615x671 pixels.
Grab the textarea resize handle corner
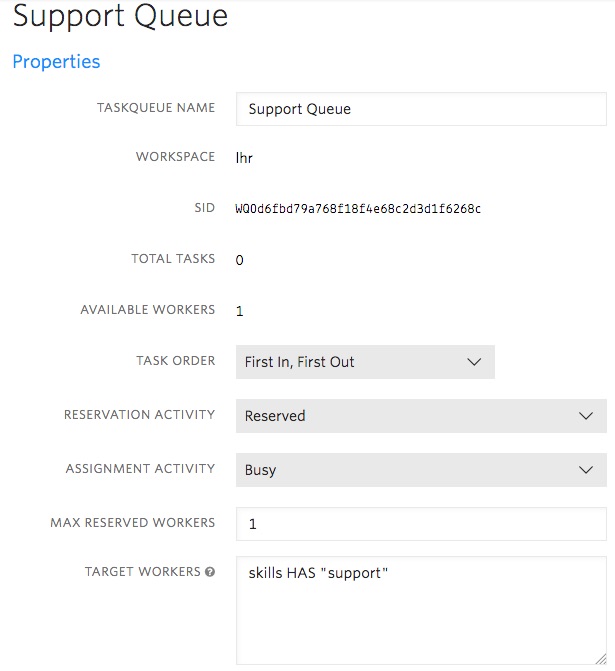pyautogui.click(x=601, y=659)
